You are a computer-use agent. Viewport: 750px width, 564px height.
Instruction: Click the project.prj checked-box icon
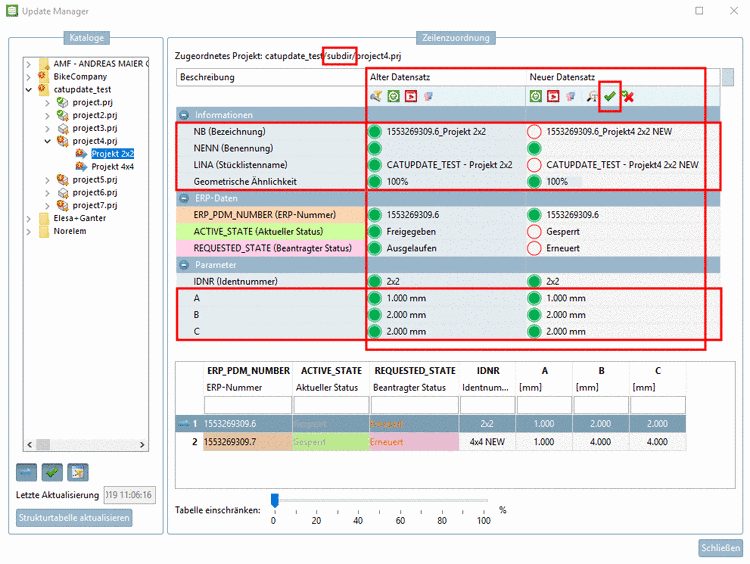coord(62,102)
